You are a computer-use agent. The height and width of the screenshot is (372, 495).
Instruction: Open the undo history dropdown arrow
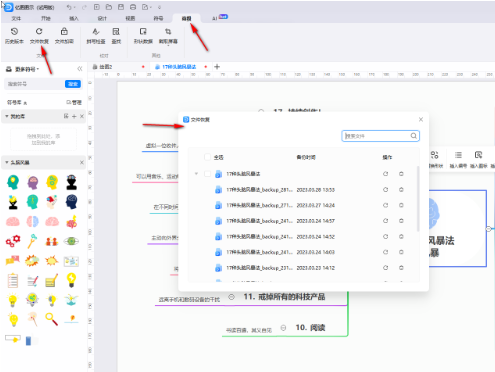click(x=75, y=7)
